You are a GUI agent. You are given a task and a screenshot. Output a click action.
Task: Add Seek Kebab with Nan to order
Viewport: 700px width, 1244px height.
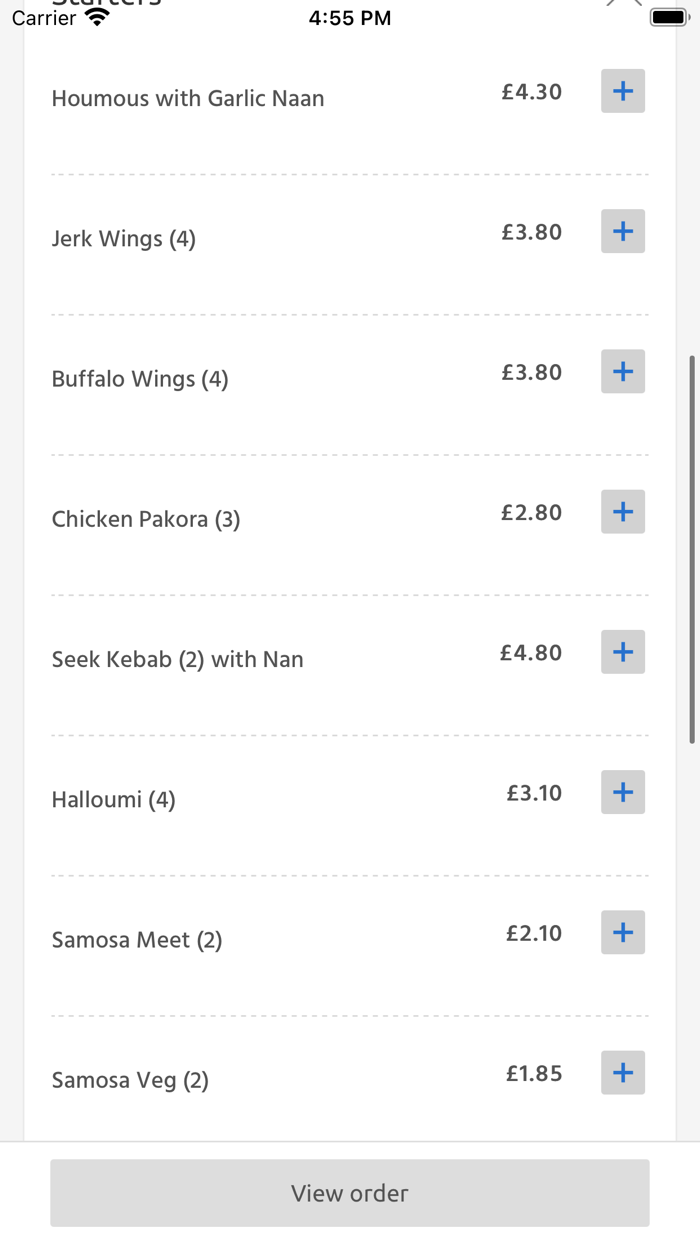pos(622,652)
